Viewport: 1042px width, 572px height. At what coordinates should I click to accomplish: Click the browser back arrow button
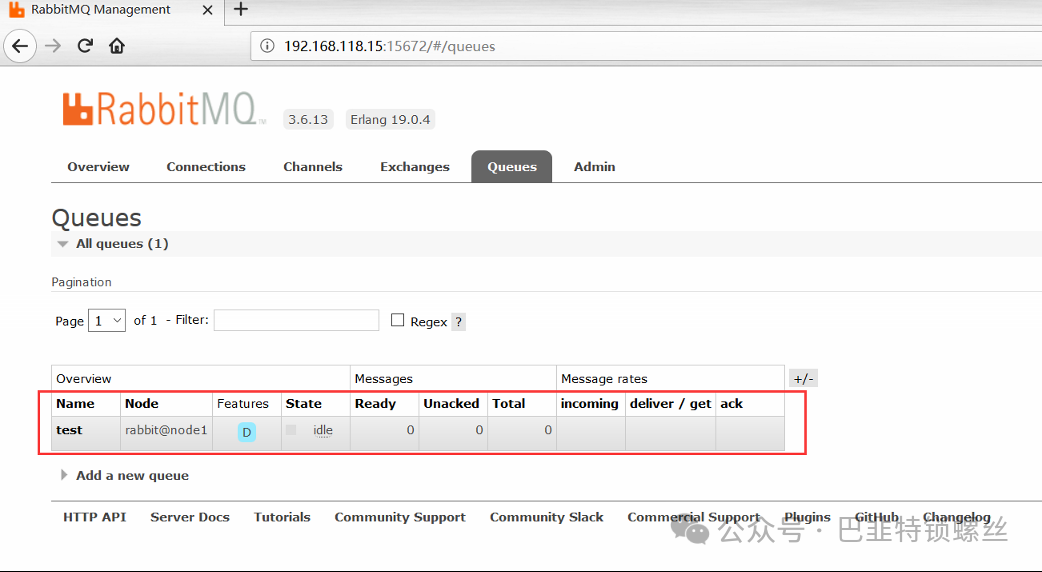click(x=20, y=46)
